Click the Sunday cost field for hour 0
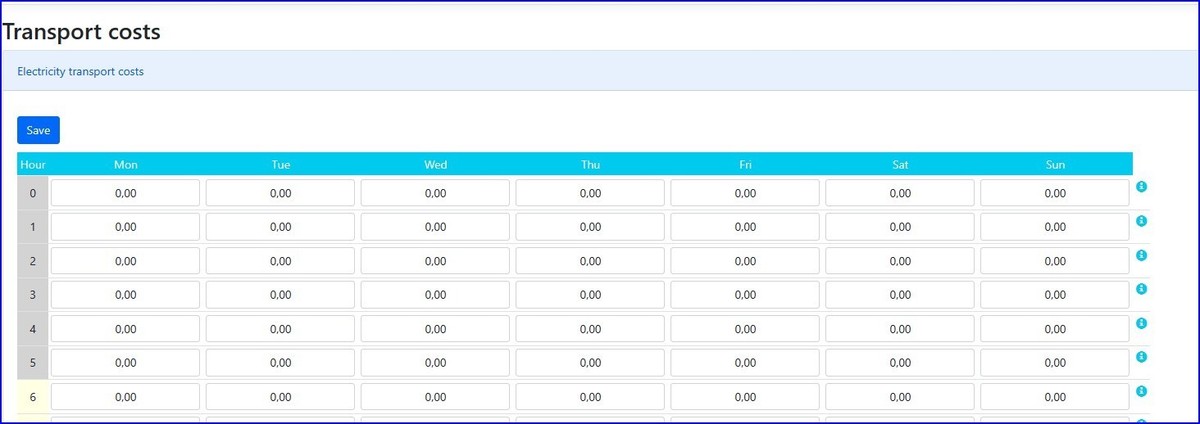The width and height of the screenshot is (1200, 424). 1055,193
